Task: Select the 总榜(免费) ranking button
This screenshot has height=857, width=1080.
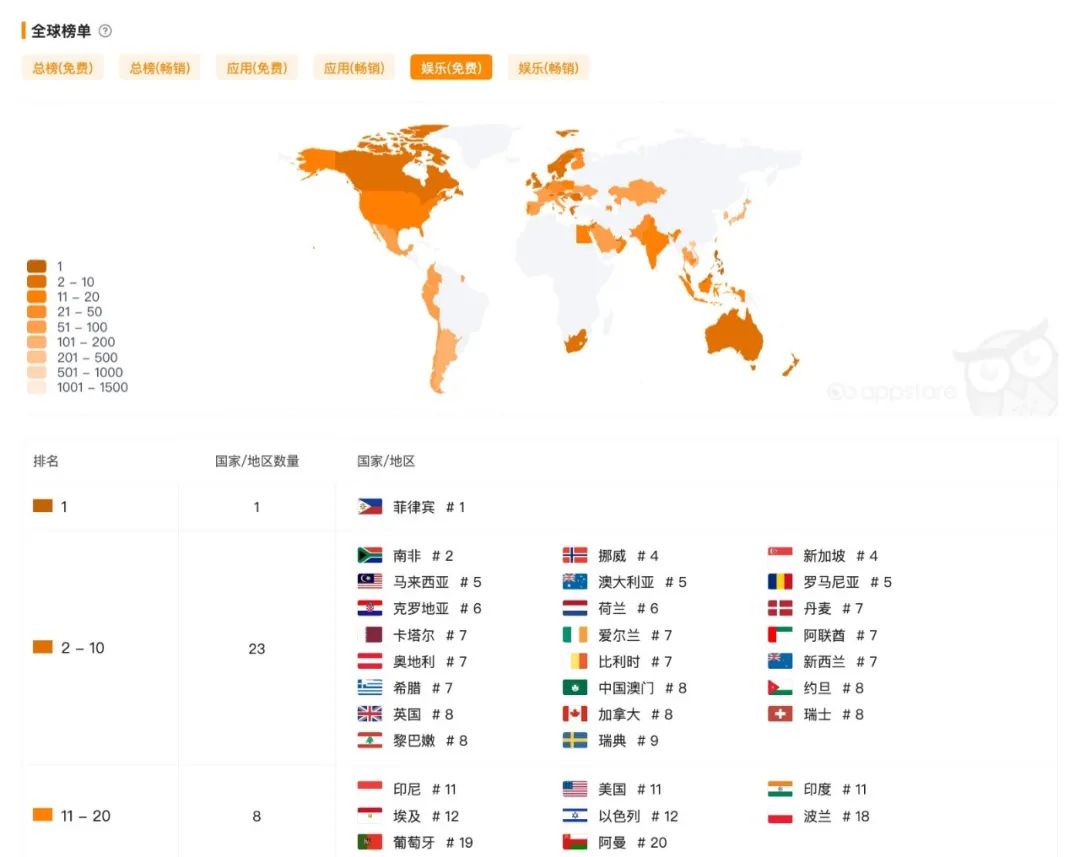Action: pyautogui.click(x=62, y=67)
